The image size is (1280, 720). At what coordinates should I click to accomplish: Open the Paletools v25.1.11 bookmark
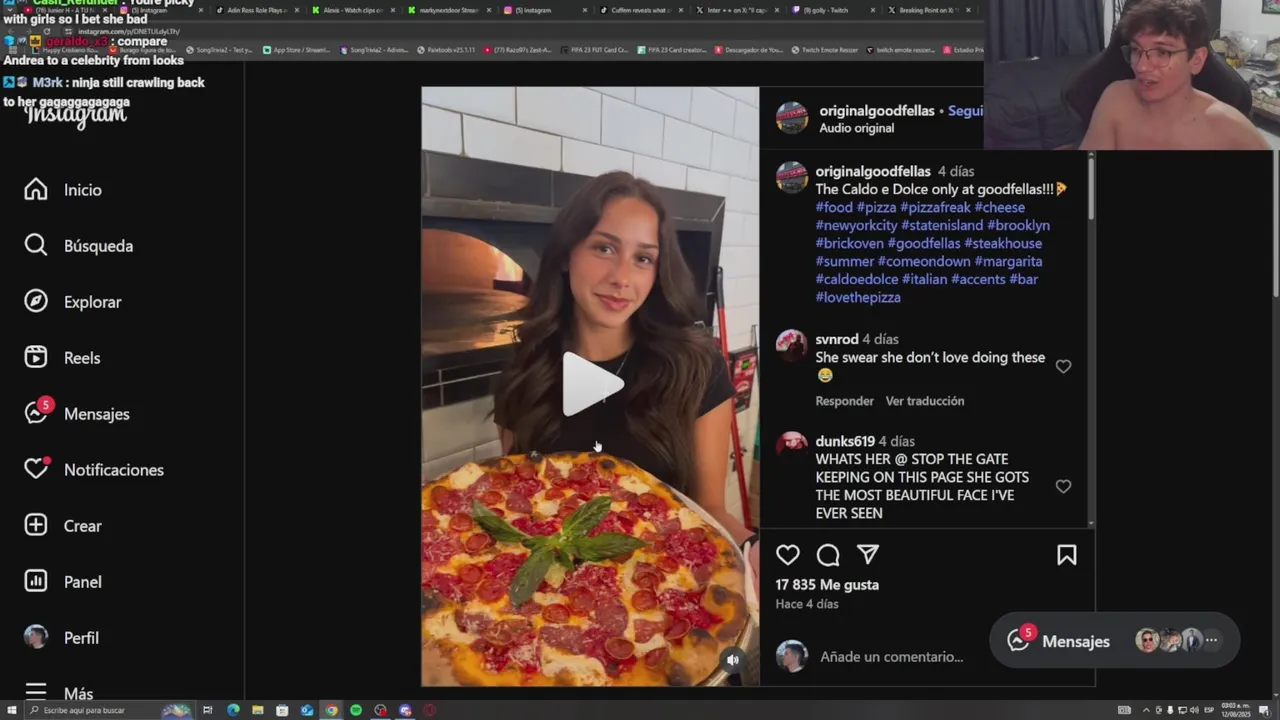pos(444,49)
